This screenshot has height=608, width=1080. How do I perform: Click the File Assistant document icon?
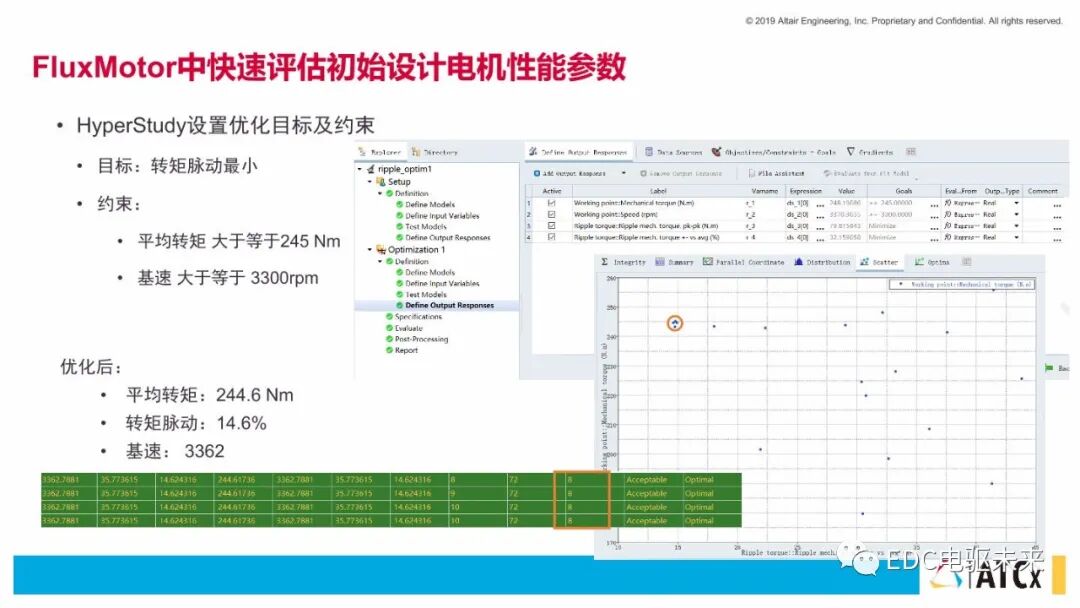[751, 174]
